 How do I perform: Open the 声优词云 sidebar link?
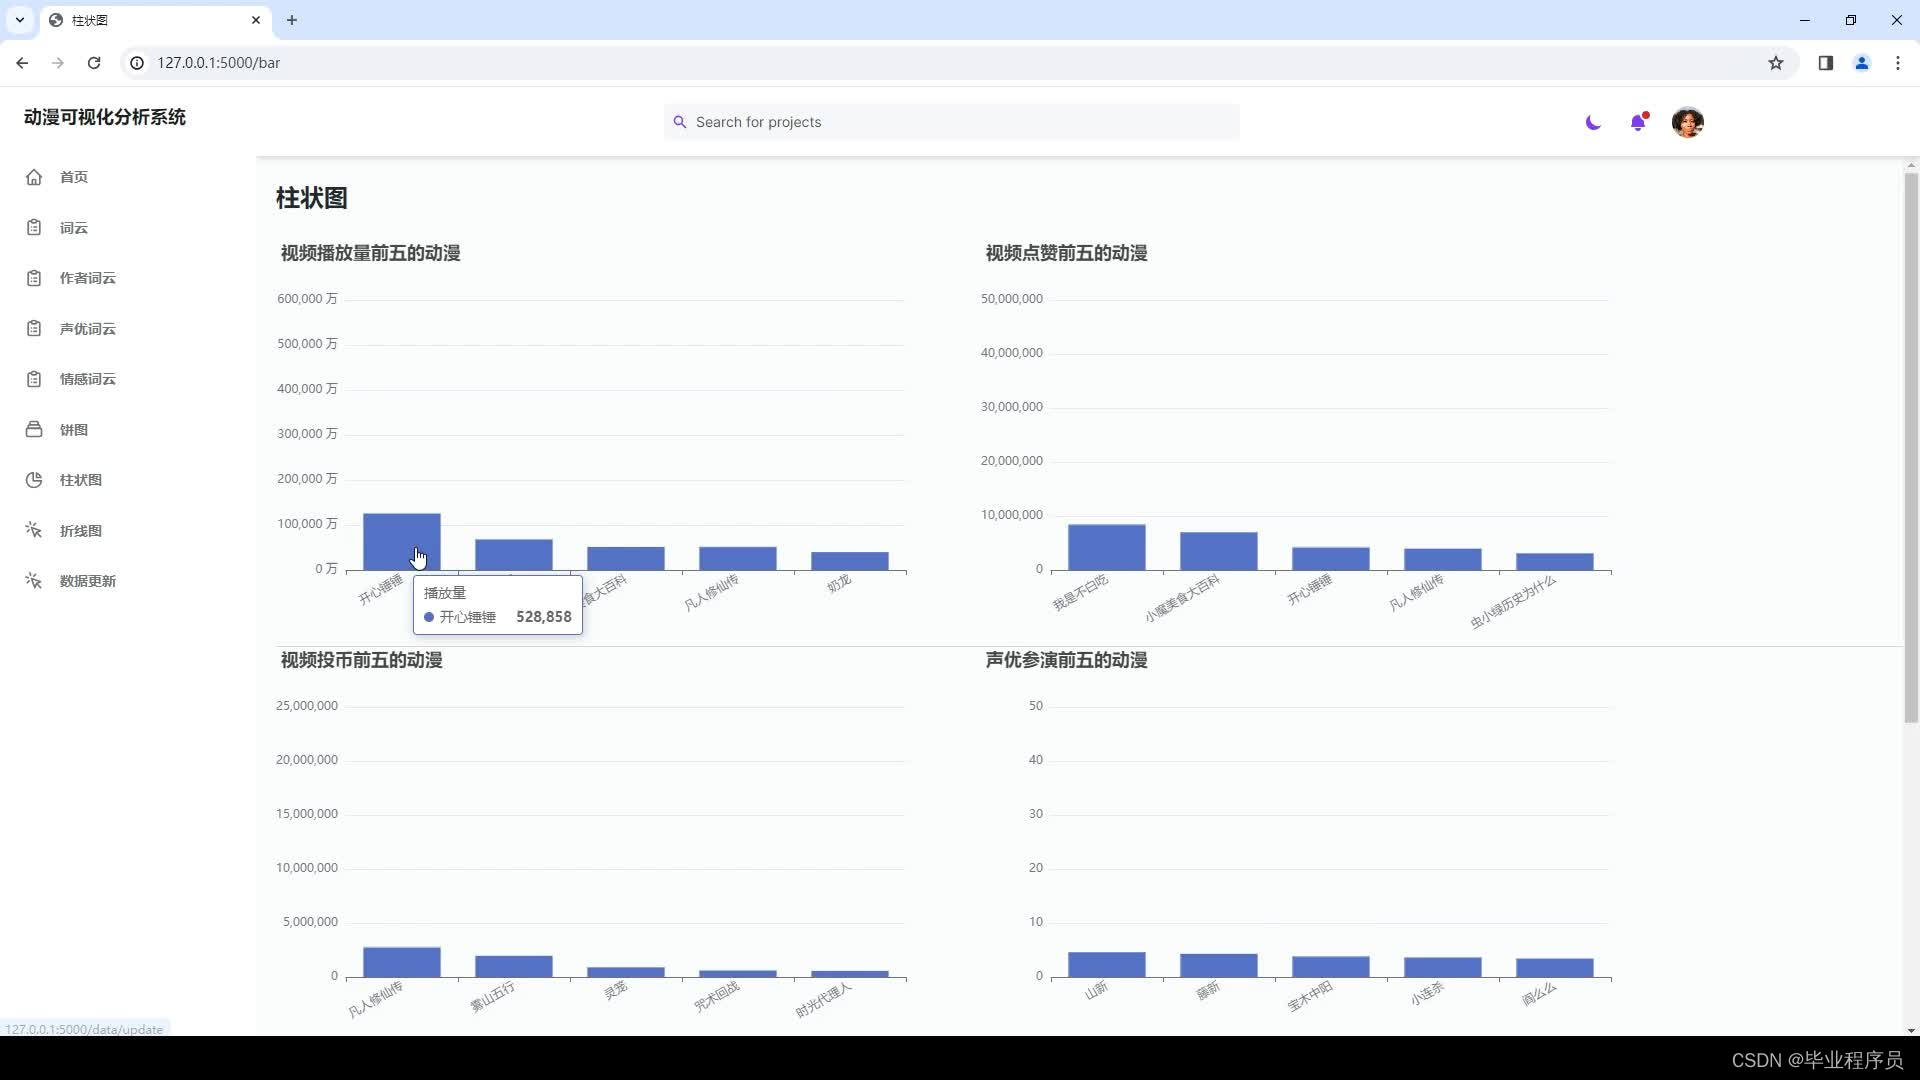tap(87, 329)
